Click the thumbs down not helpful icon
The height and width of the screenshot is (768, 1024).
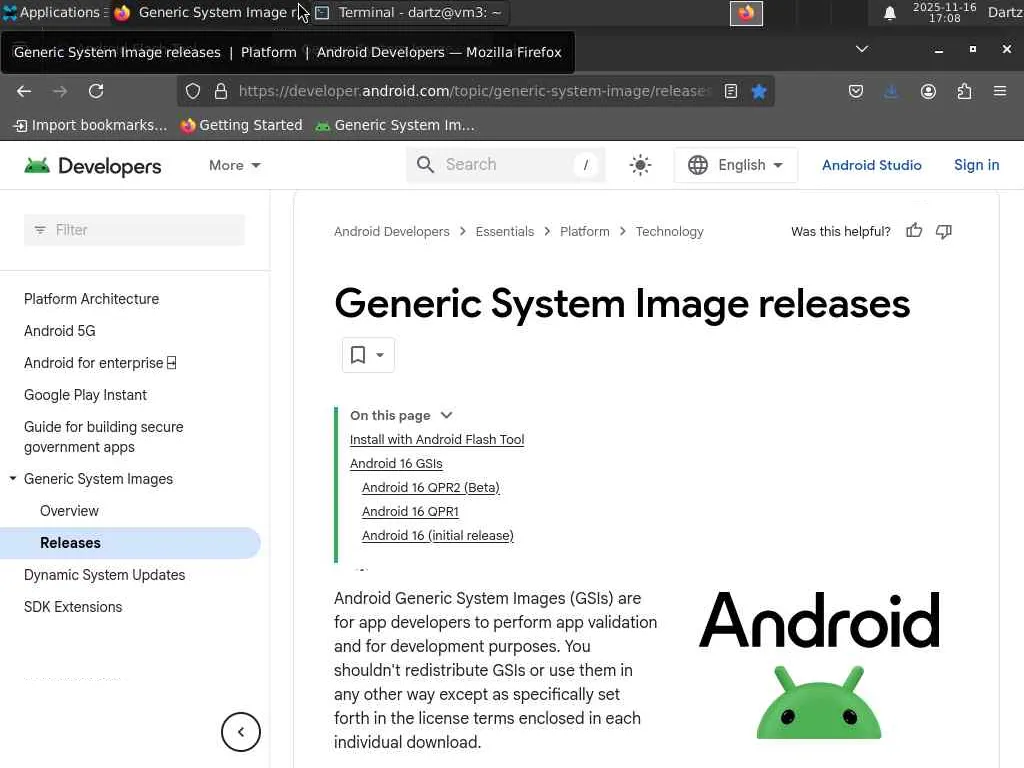[x=944, y=231]
